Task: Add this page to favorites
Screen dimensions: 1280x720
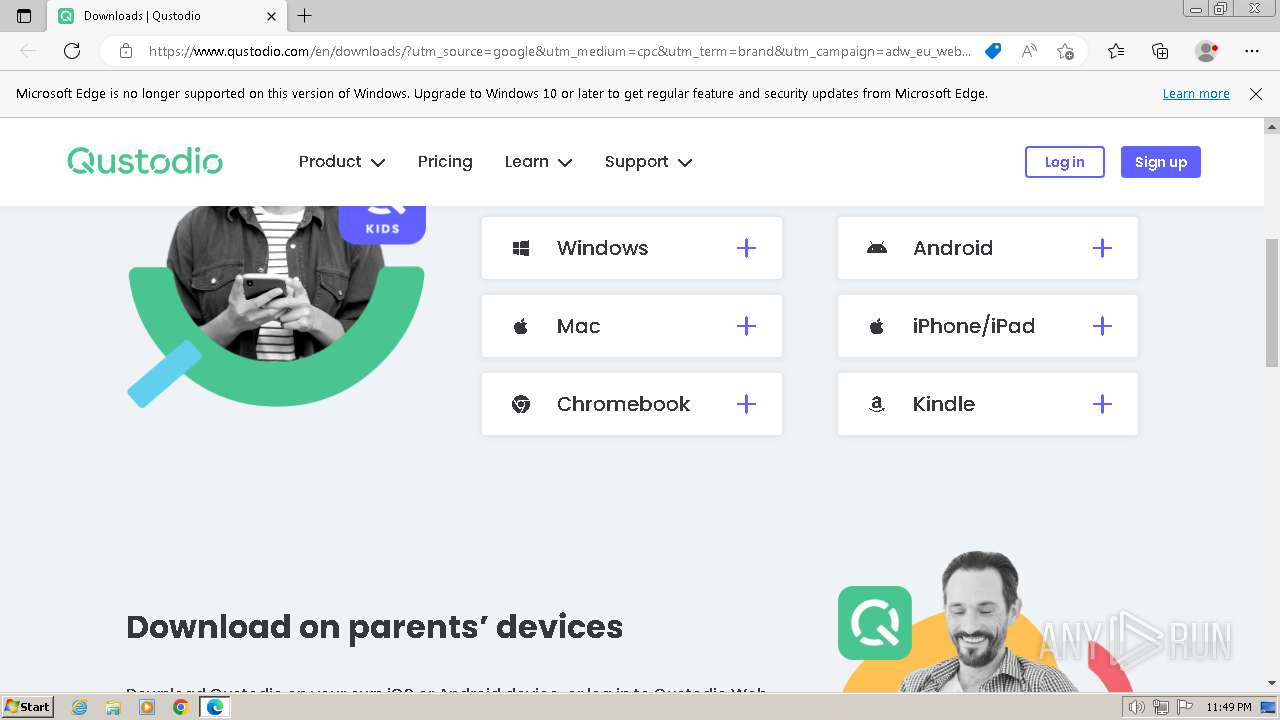Action: click(1065, 51)
